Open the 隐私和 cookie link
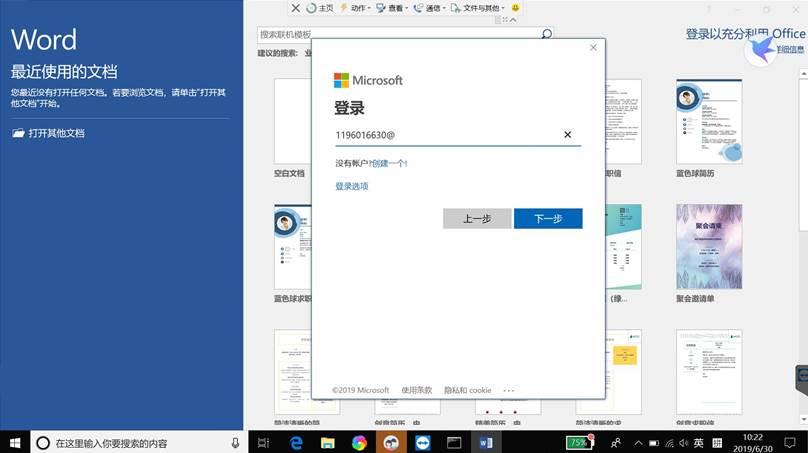The image size is (808, 453). pos(468,390)
